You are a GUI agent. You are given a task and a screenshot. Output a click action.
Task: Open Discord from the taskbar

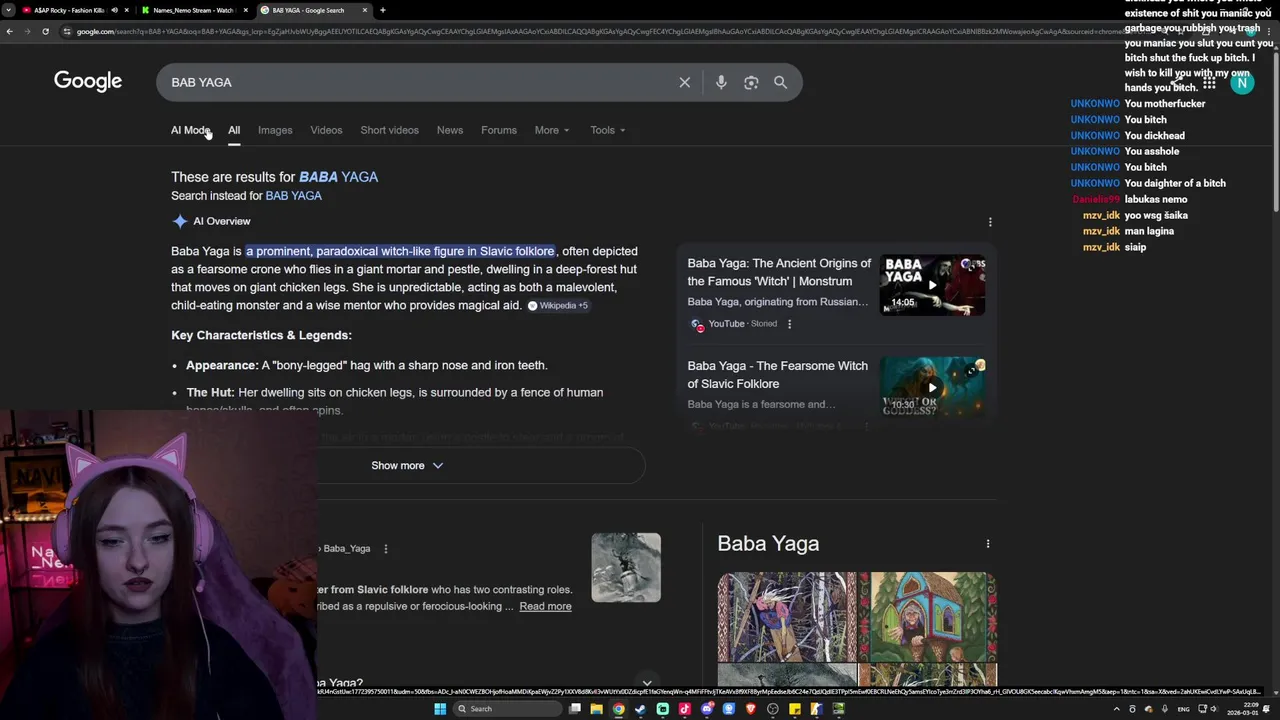[x=706, y=709]
